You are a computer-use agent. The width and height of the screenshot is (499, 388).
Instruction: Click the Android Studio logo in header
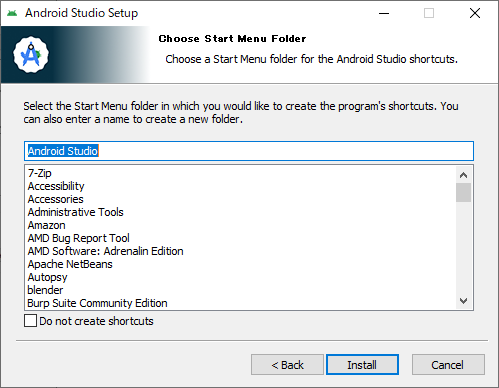31,55
